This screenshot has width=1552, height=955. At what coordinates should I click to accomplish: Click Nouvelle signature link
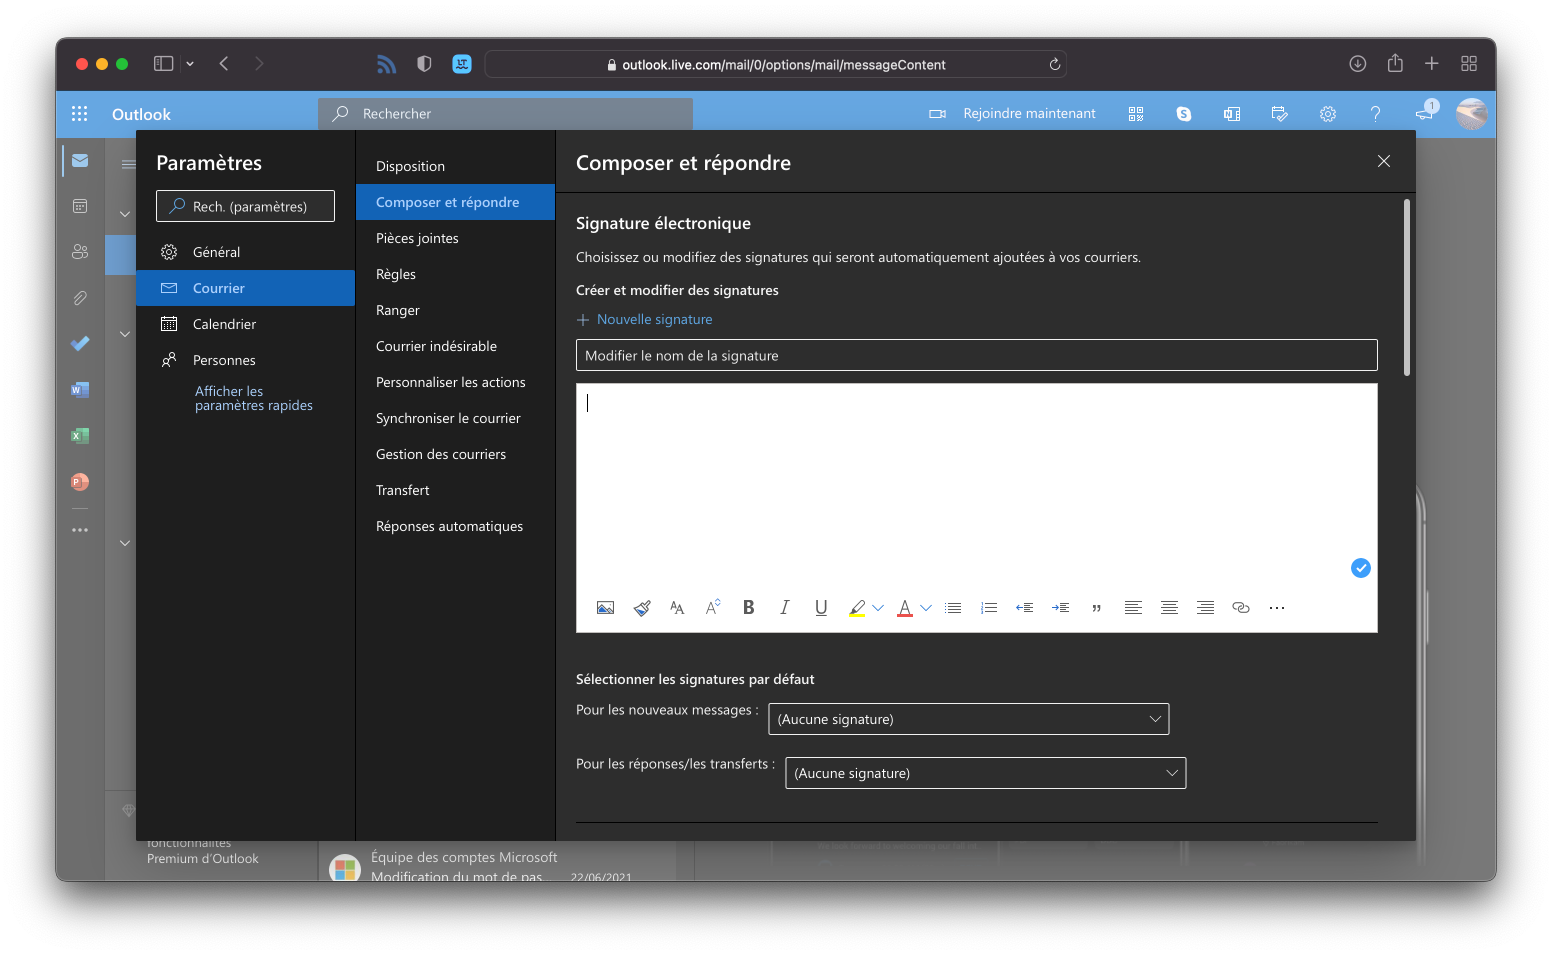tap(645, 319)
